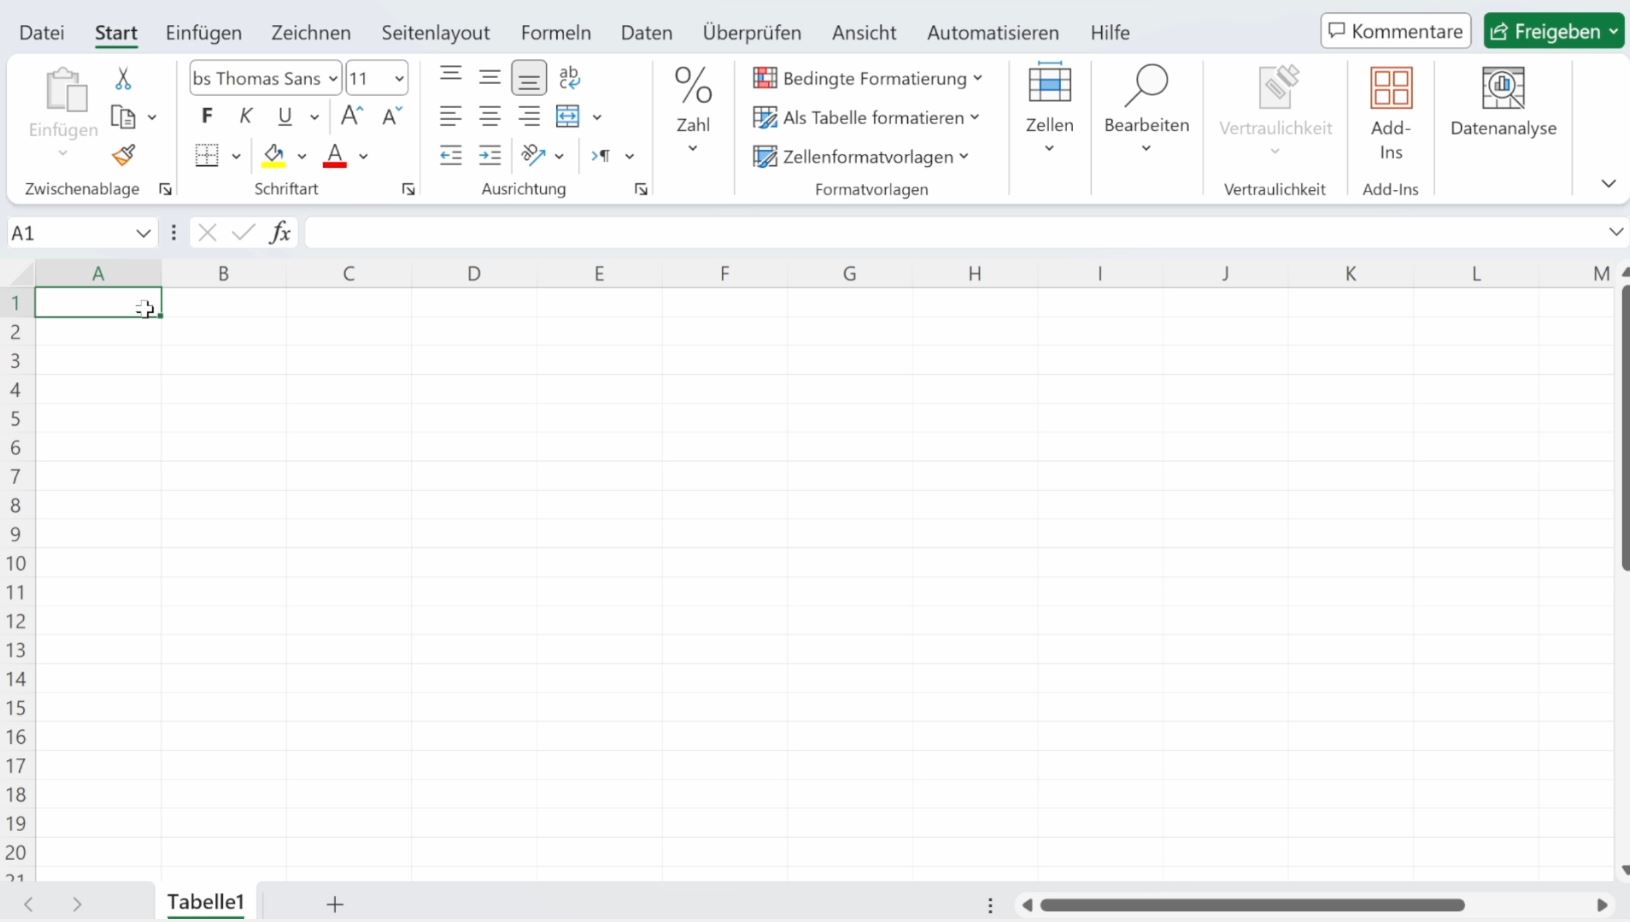Screen dimensions: 1630x922
Task: Switch to the Formeln tab
Action: (555, 32)
